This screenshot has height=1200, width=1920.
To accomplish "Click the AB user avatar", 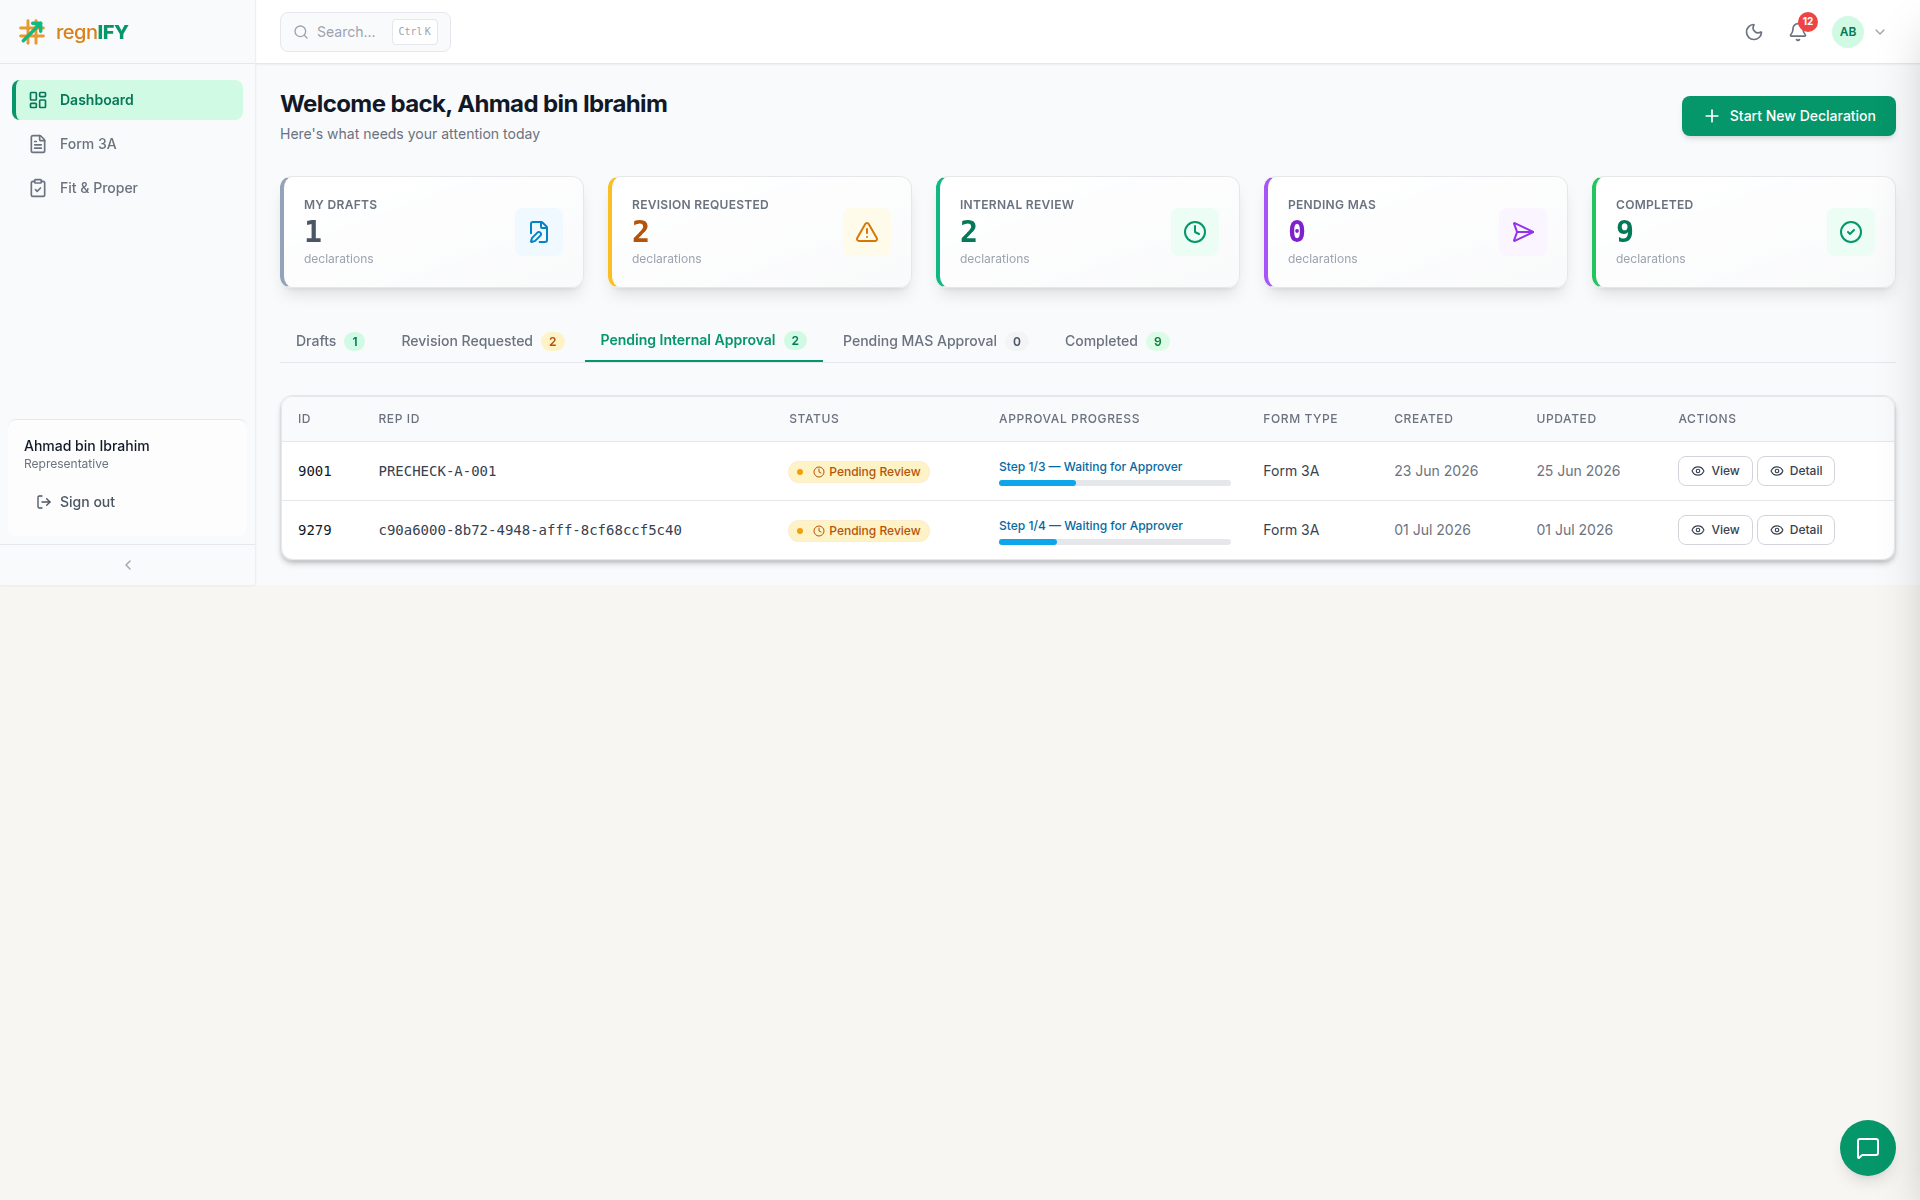I will point(1848,32).
